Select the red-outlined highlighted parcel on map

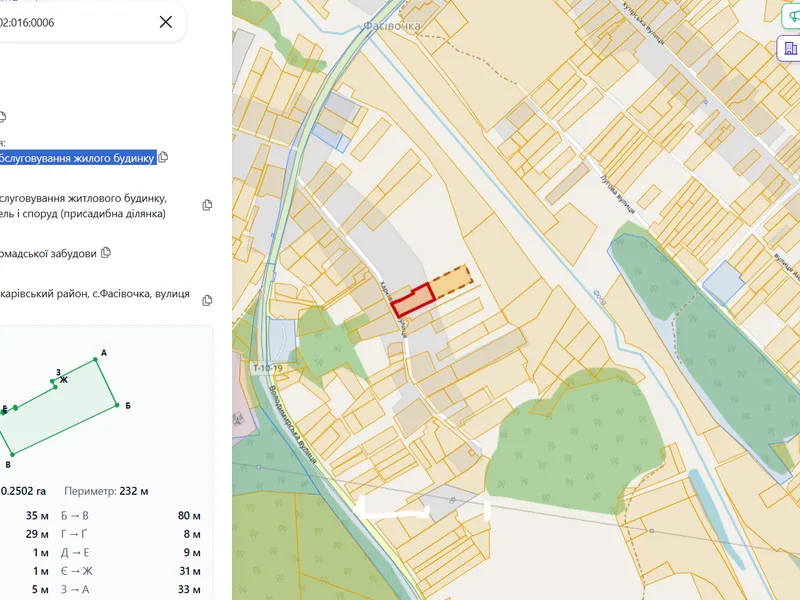coord(413,301)
